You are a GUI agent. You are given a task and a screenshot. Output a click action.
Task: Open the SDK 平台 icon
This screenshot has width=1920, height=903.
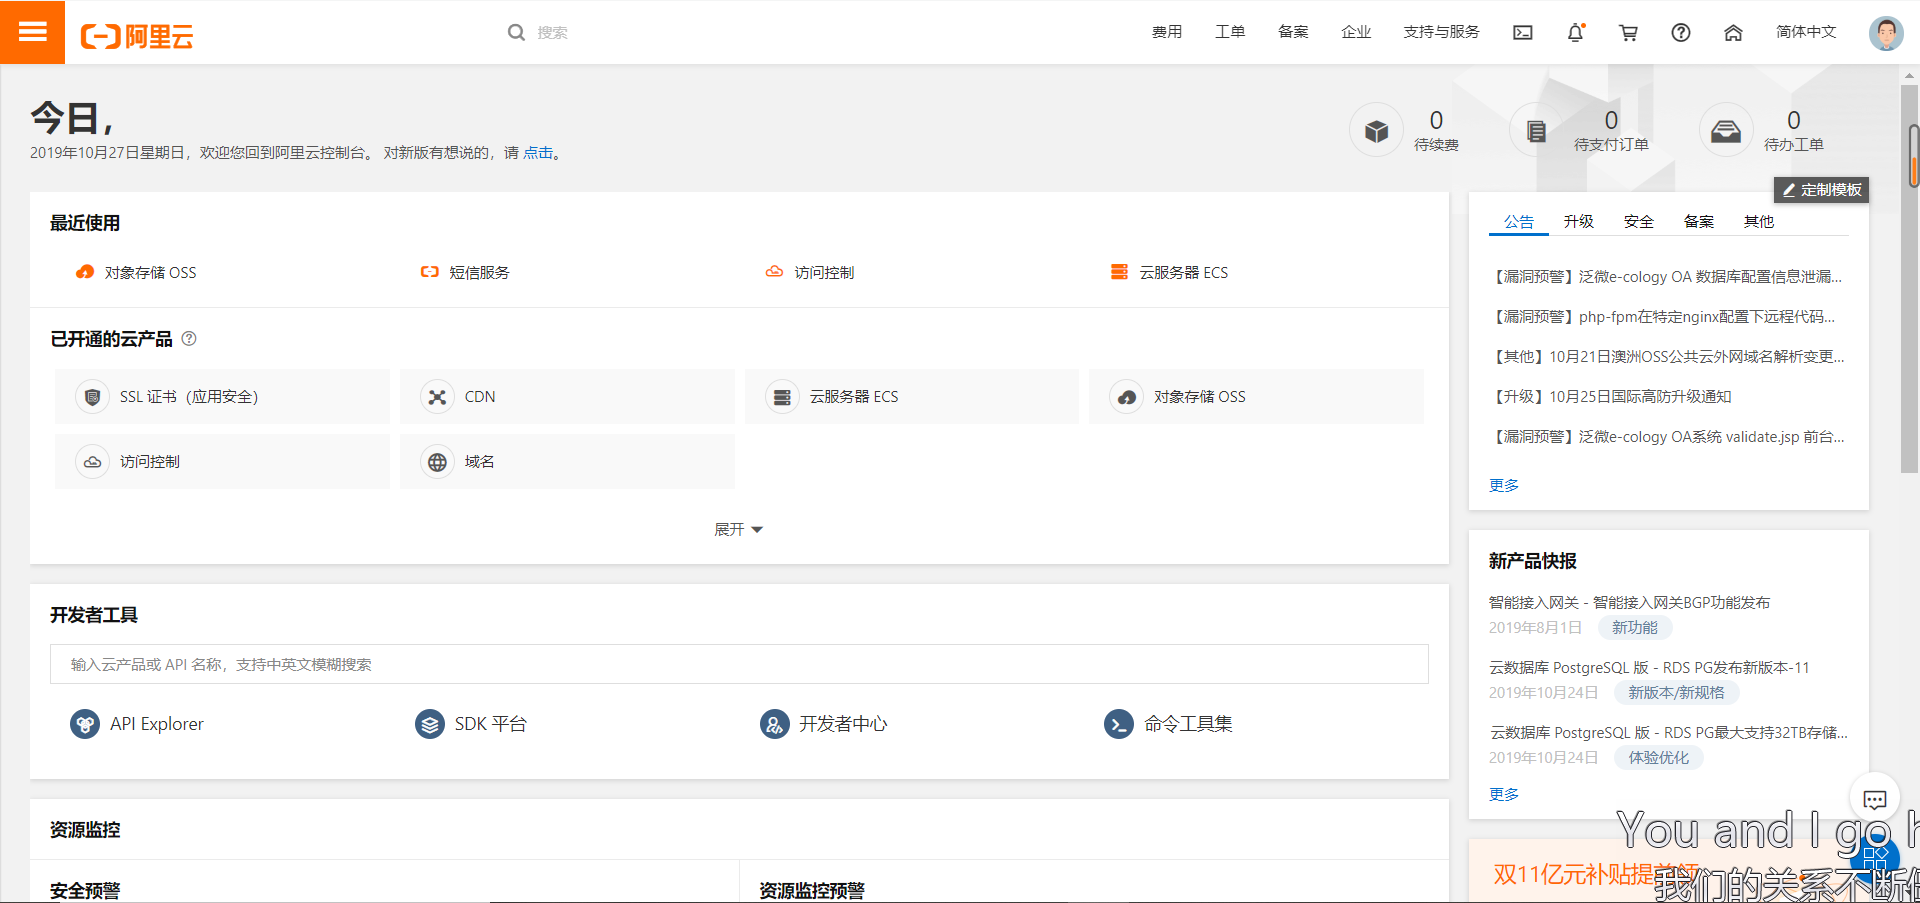tap(430, 723)
